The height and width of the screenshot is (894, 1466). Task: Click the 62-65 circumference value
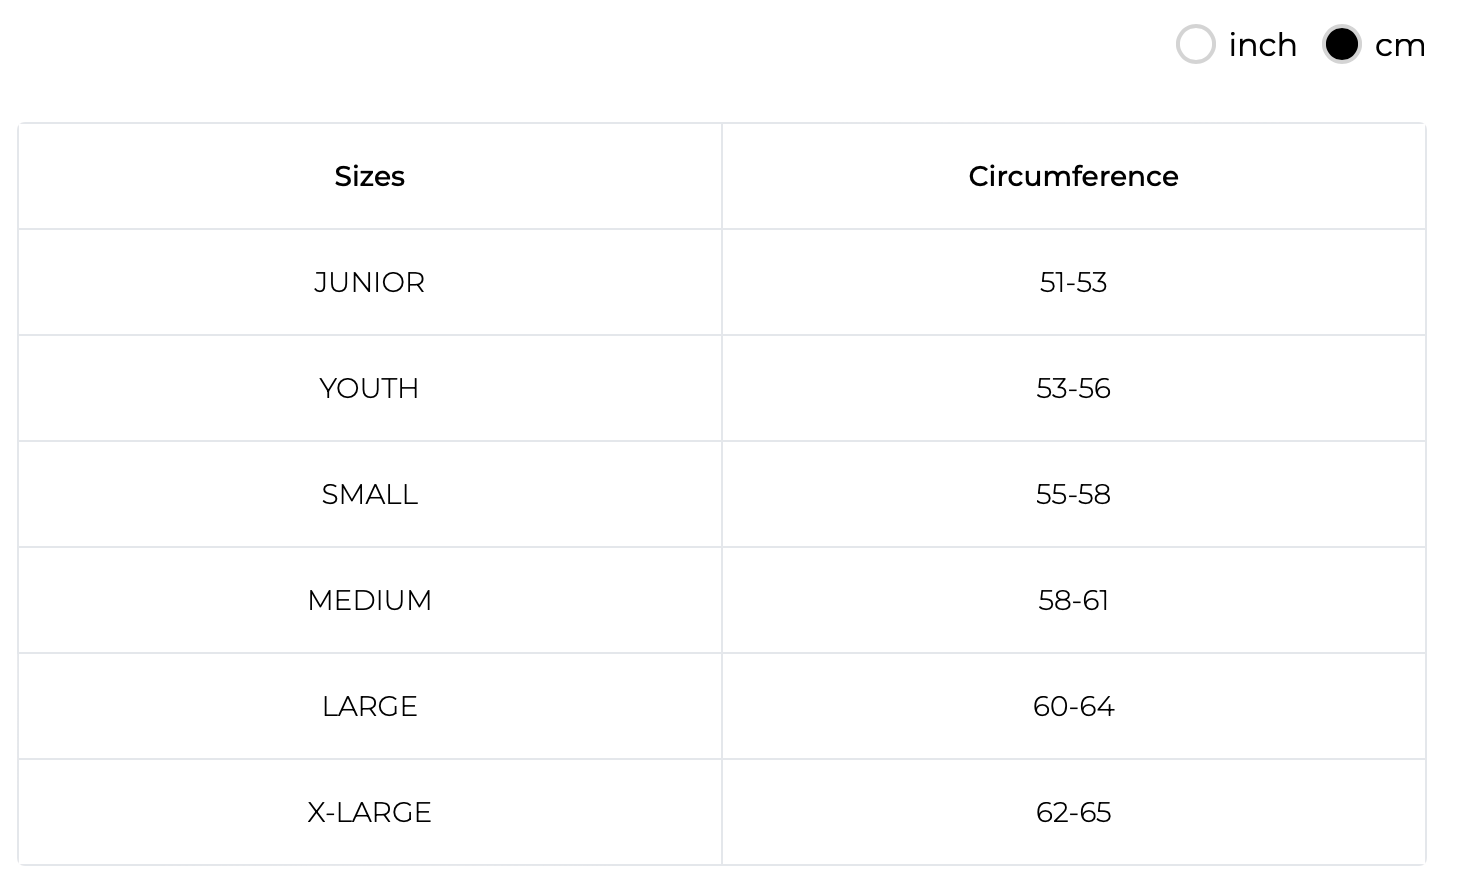click(1073, 812)
